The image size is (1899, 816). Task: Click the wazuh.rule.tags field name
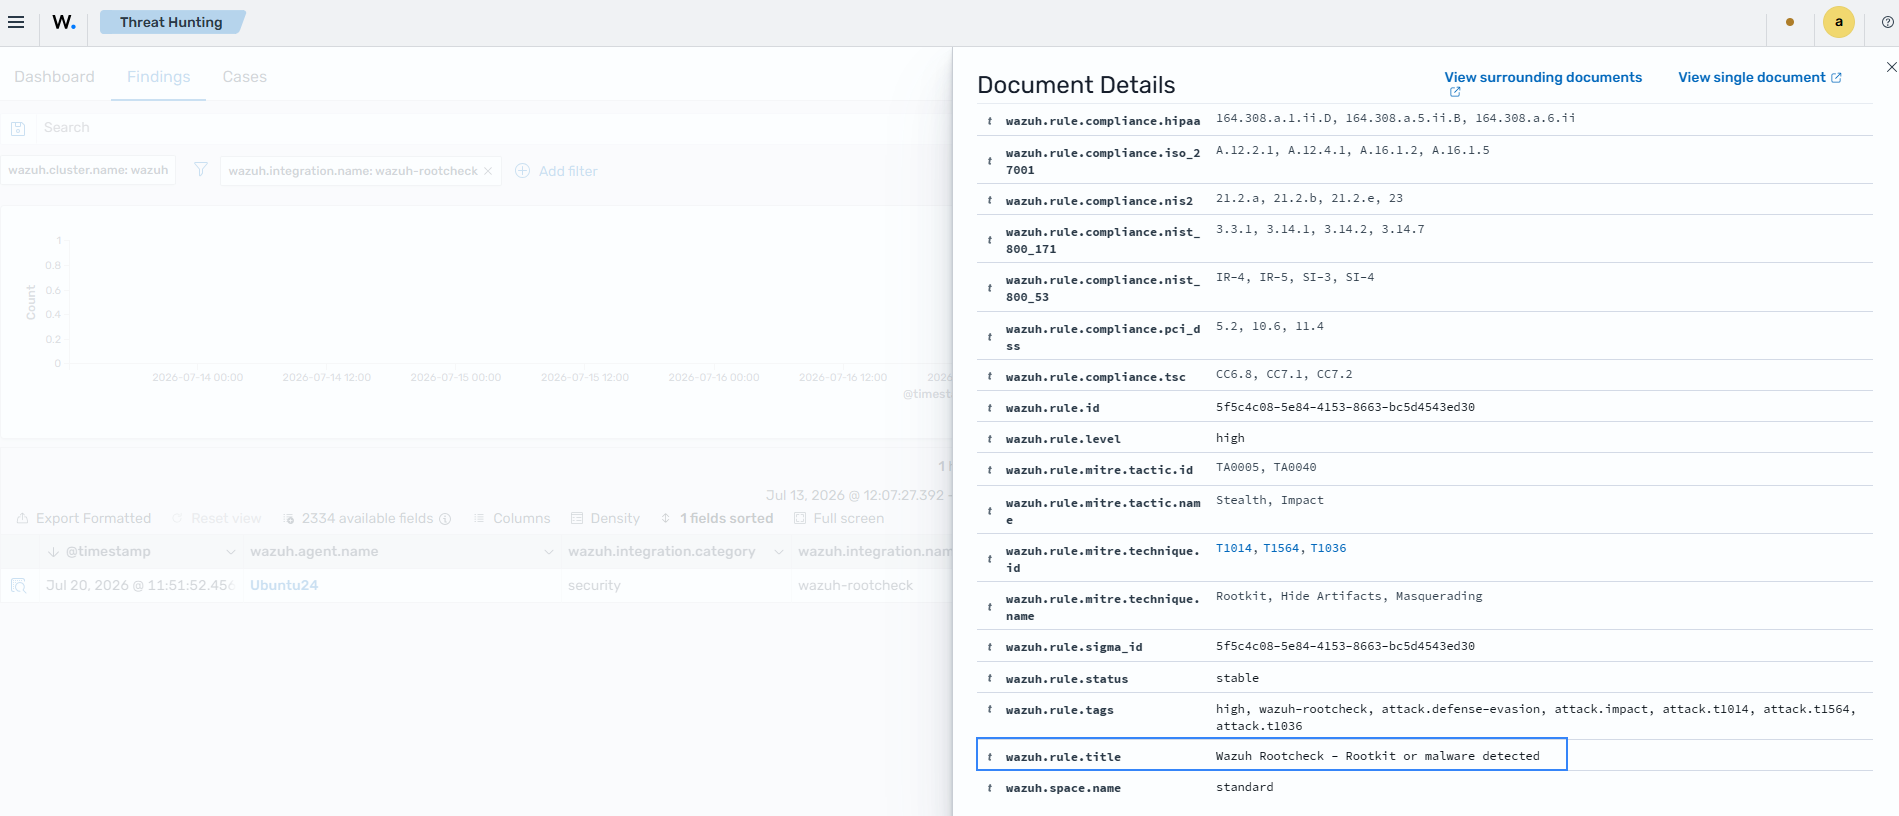click(x=1060, y=710)
